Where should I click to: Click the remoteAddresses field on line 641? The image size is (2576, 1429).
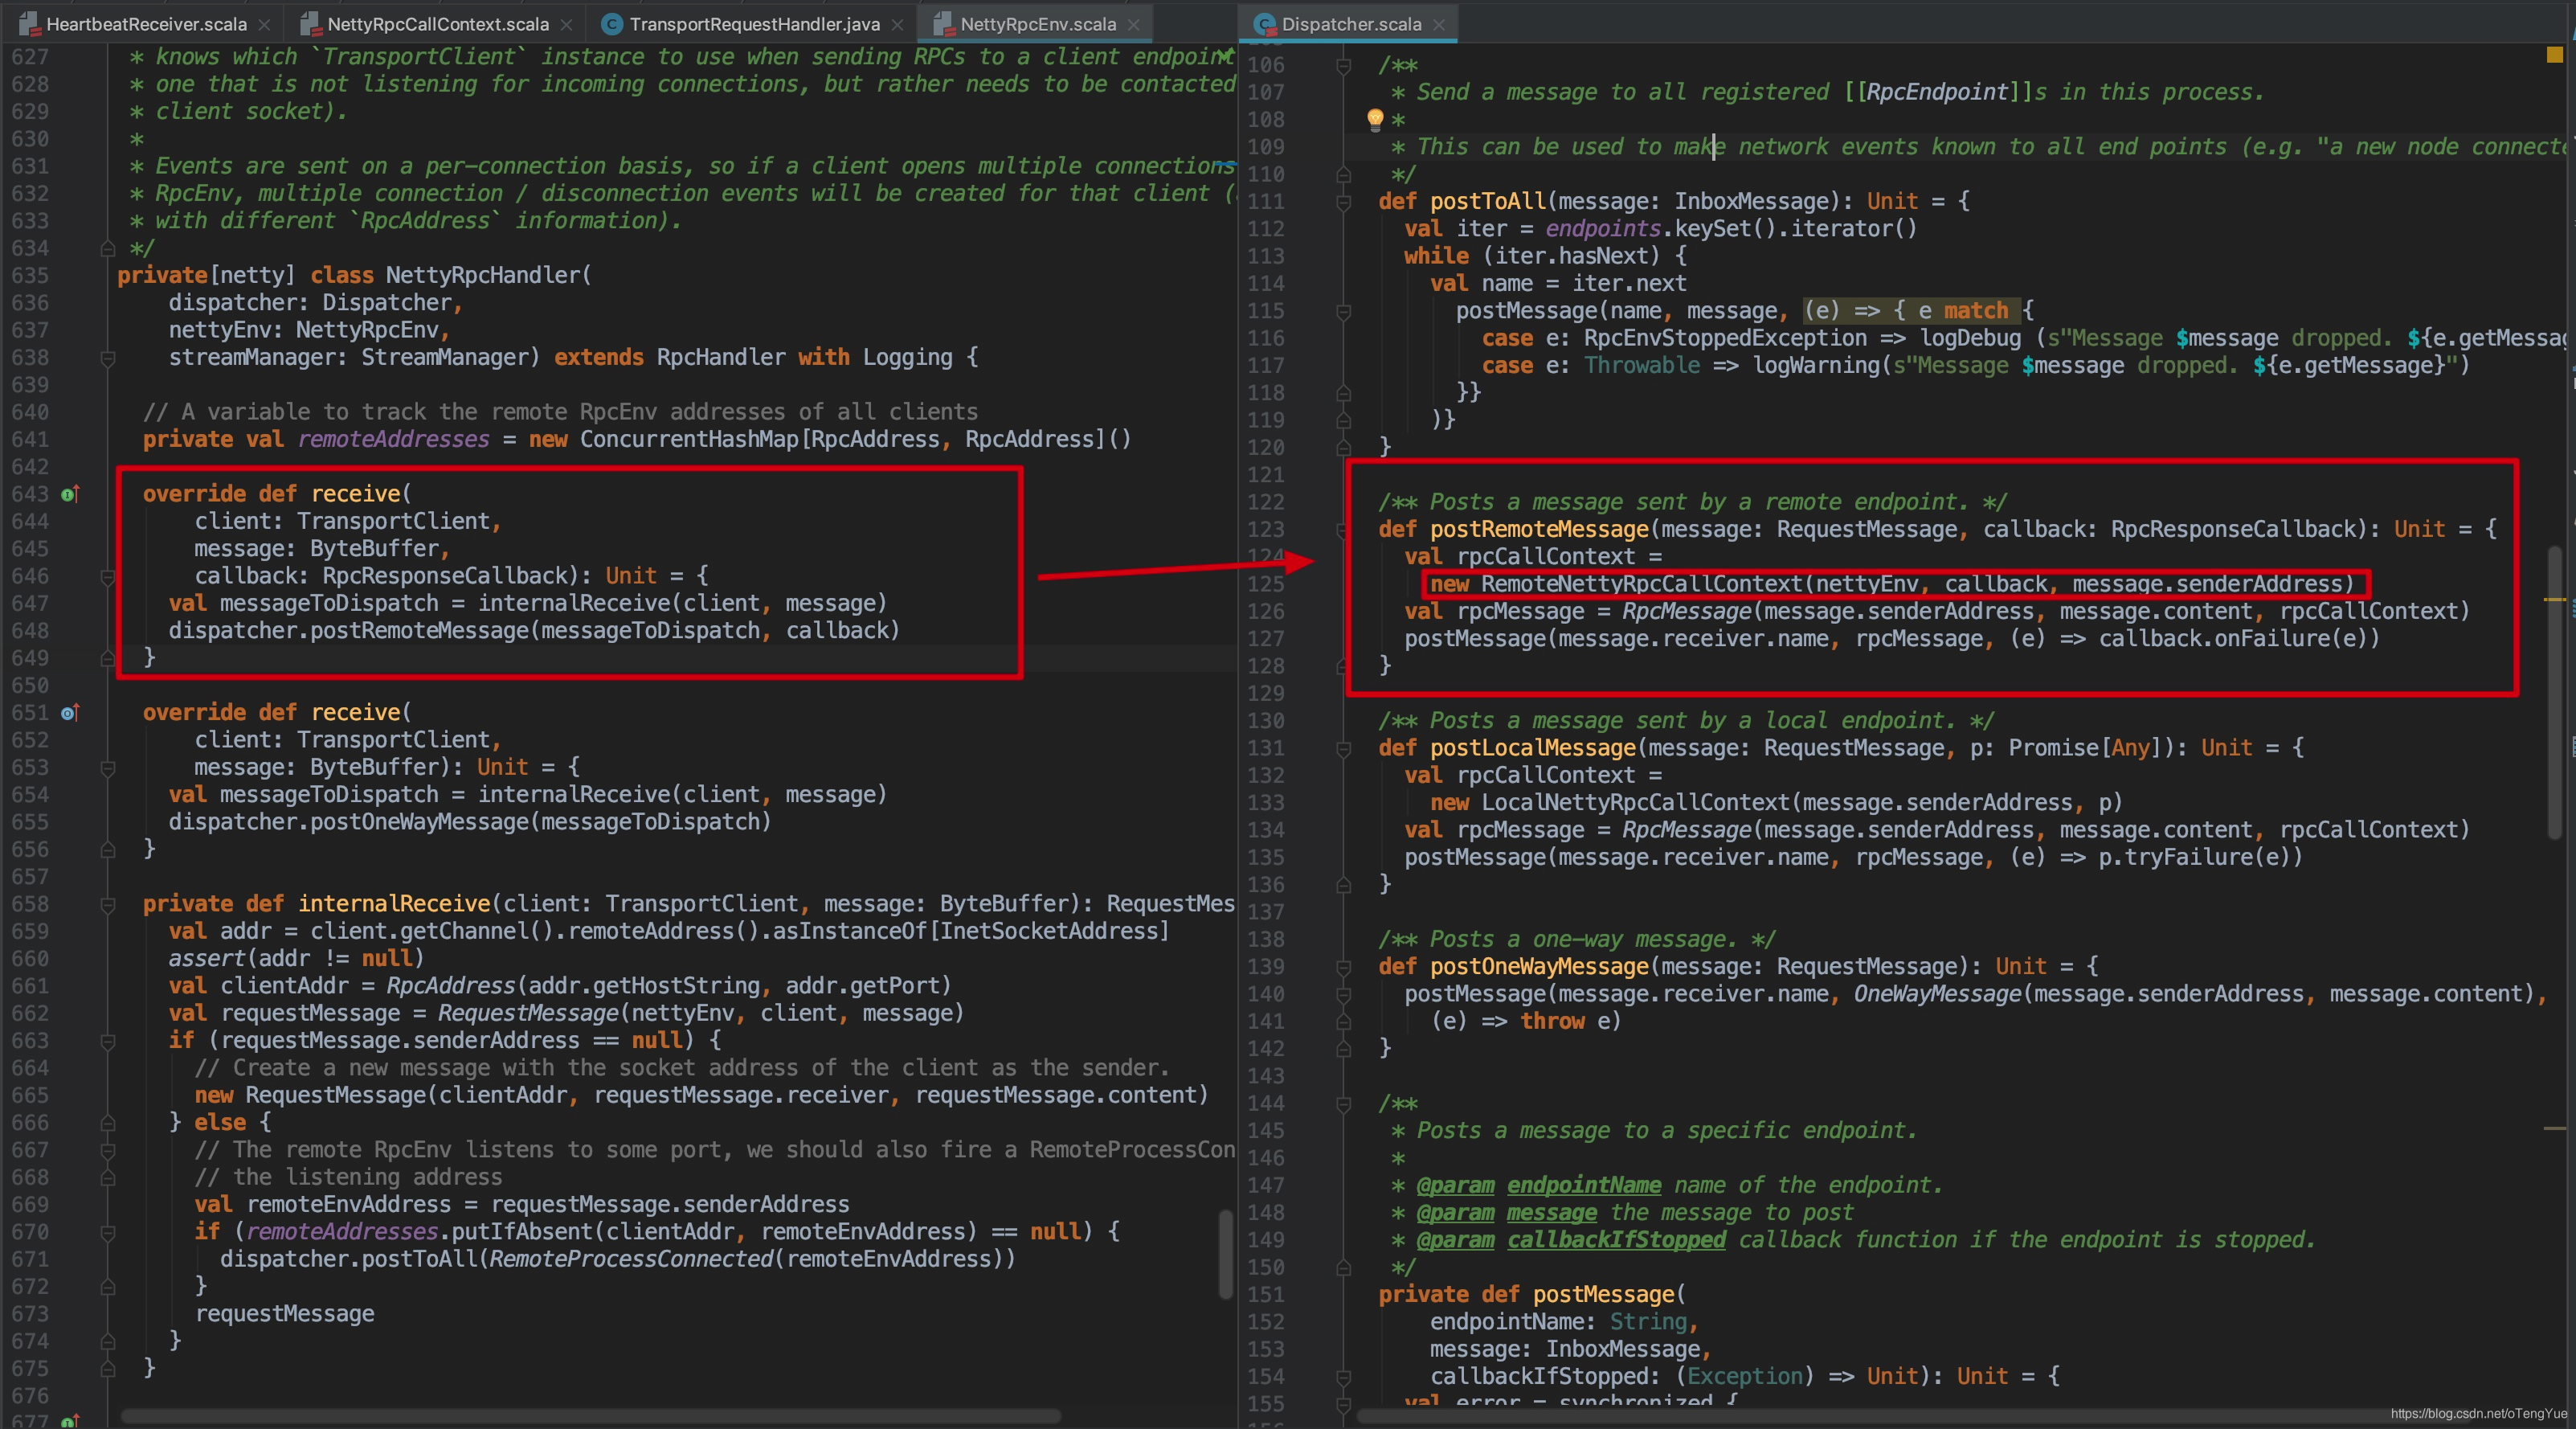[393, 440]
